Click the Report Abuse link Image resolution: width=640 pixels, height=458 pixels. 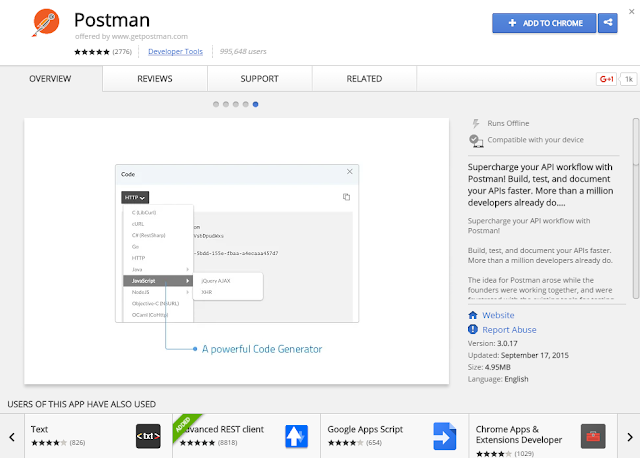pos(509,329)
